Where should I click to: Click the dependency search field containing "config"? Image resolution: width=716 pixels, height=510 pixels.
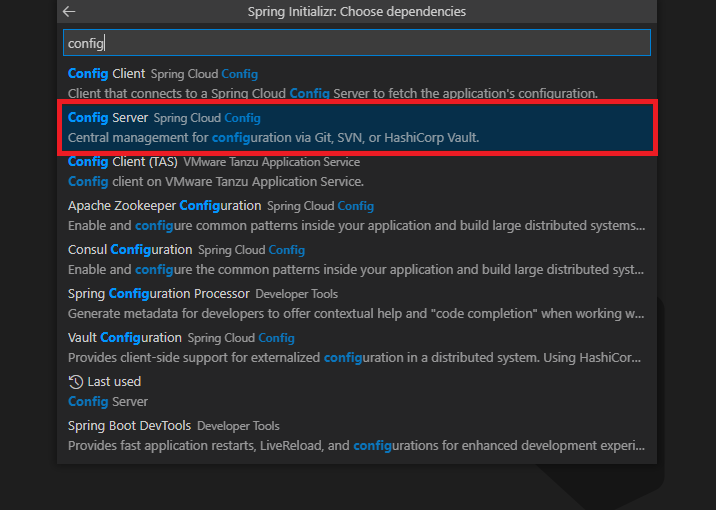click(x=357, y=43)
